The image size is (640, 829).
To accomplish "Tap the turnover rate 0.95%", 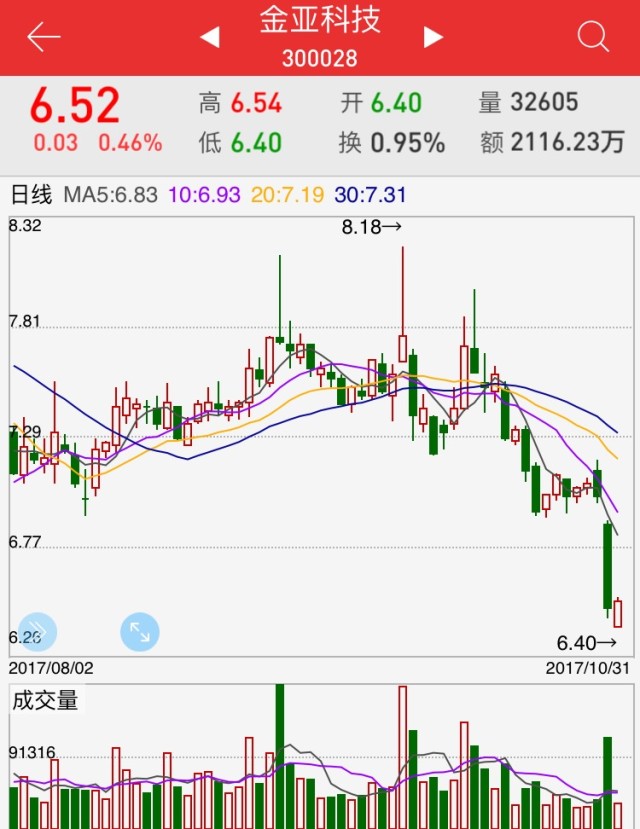I will [407, 143].
